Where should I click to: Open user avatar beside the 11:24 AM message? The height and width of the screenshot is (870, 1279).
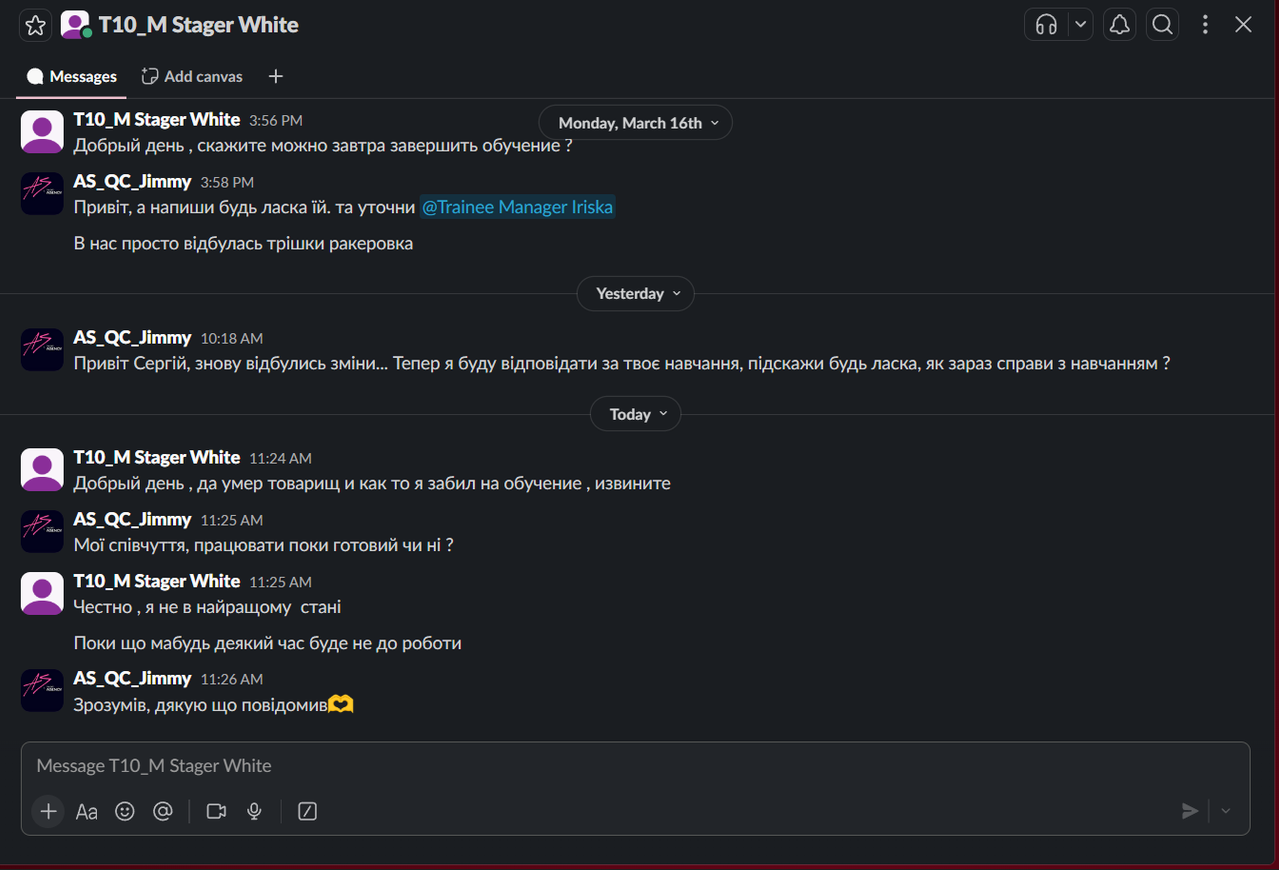42,470
